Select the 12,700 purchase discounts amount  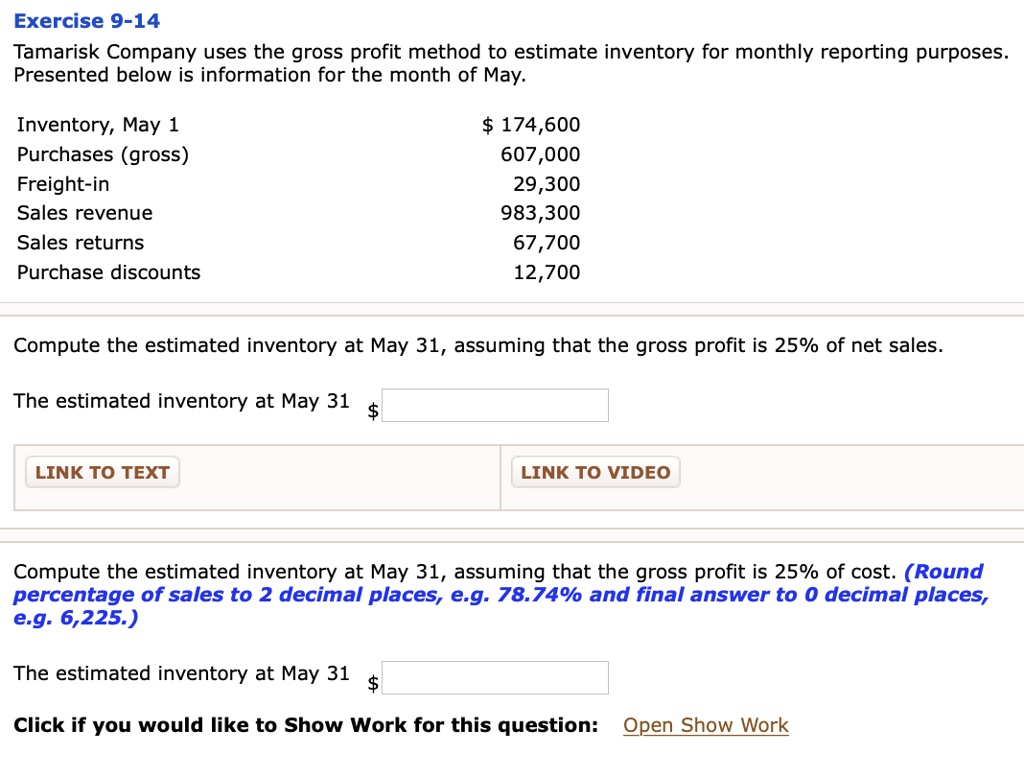(548, 272)
